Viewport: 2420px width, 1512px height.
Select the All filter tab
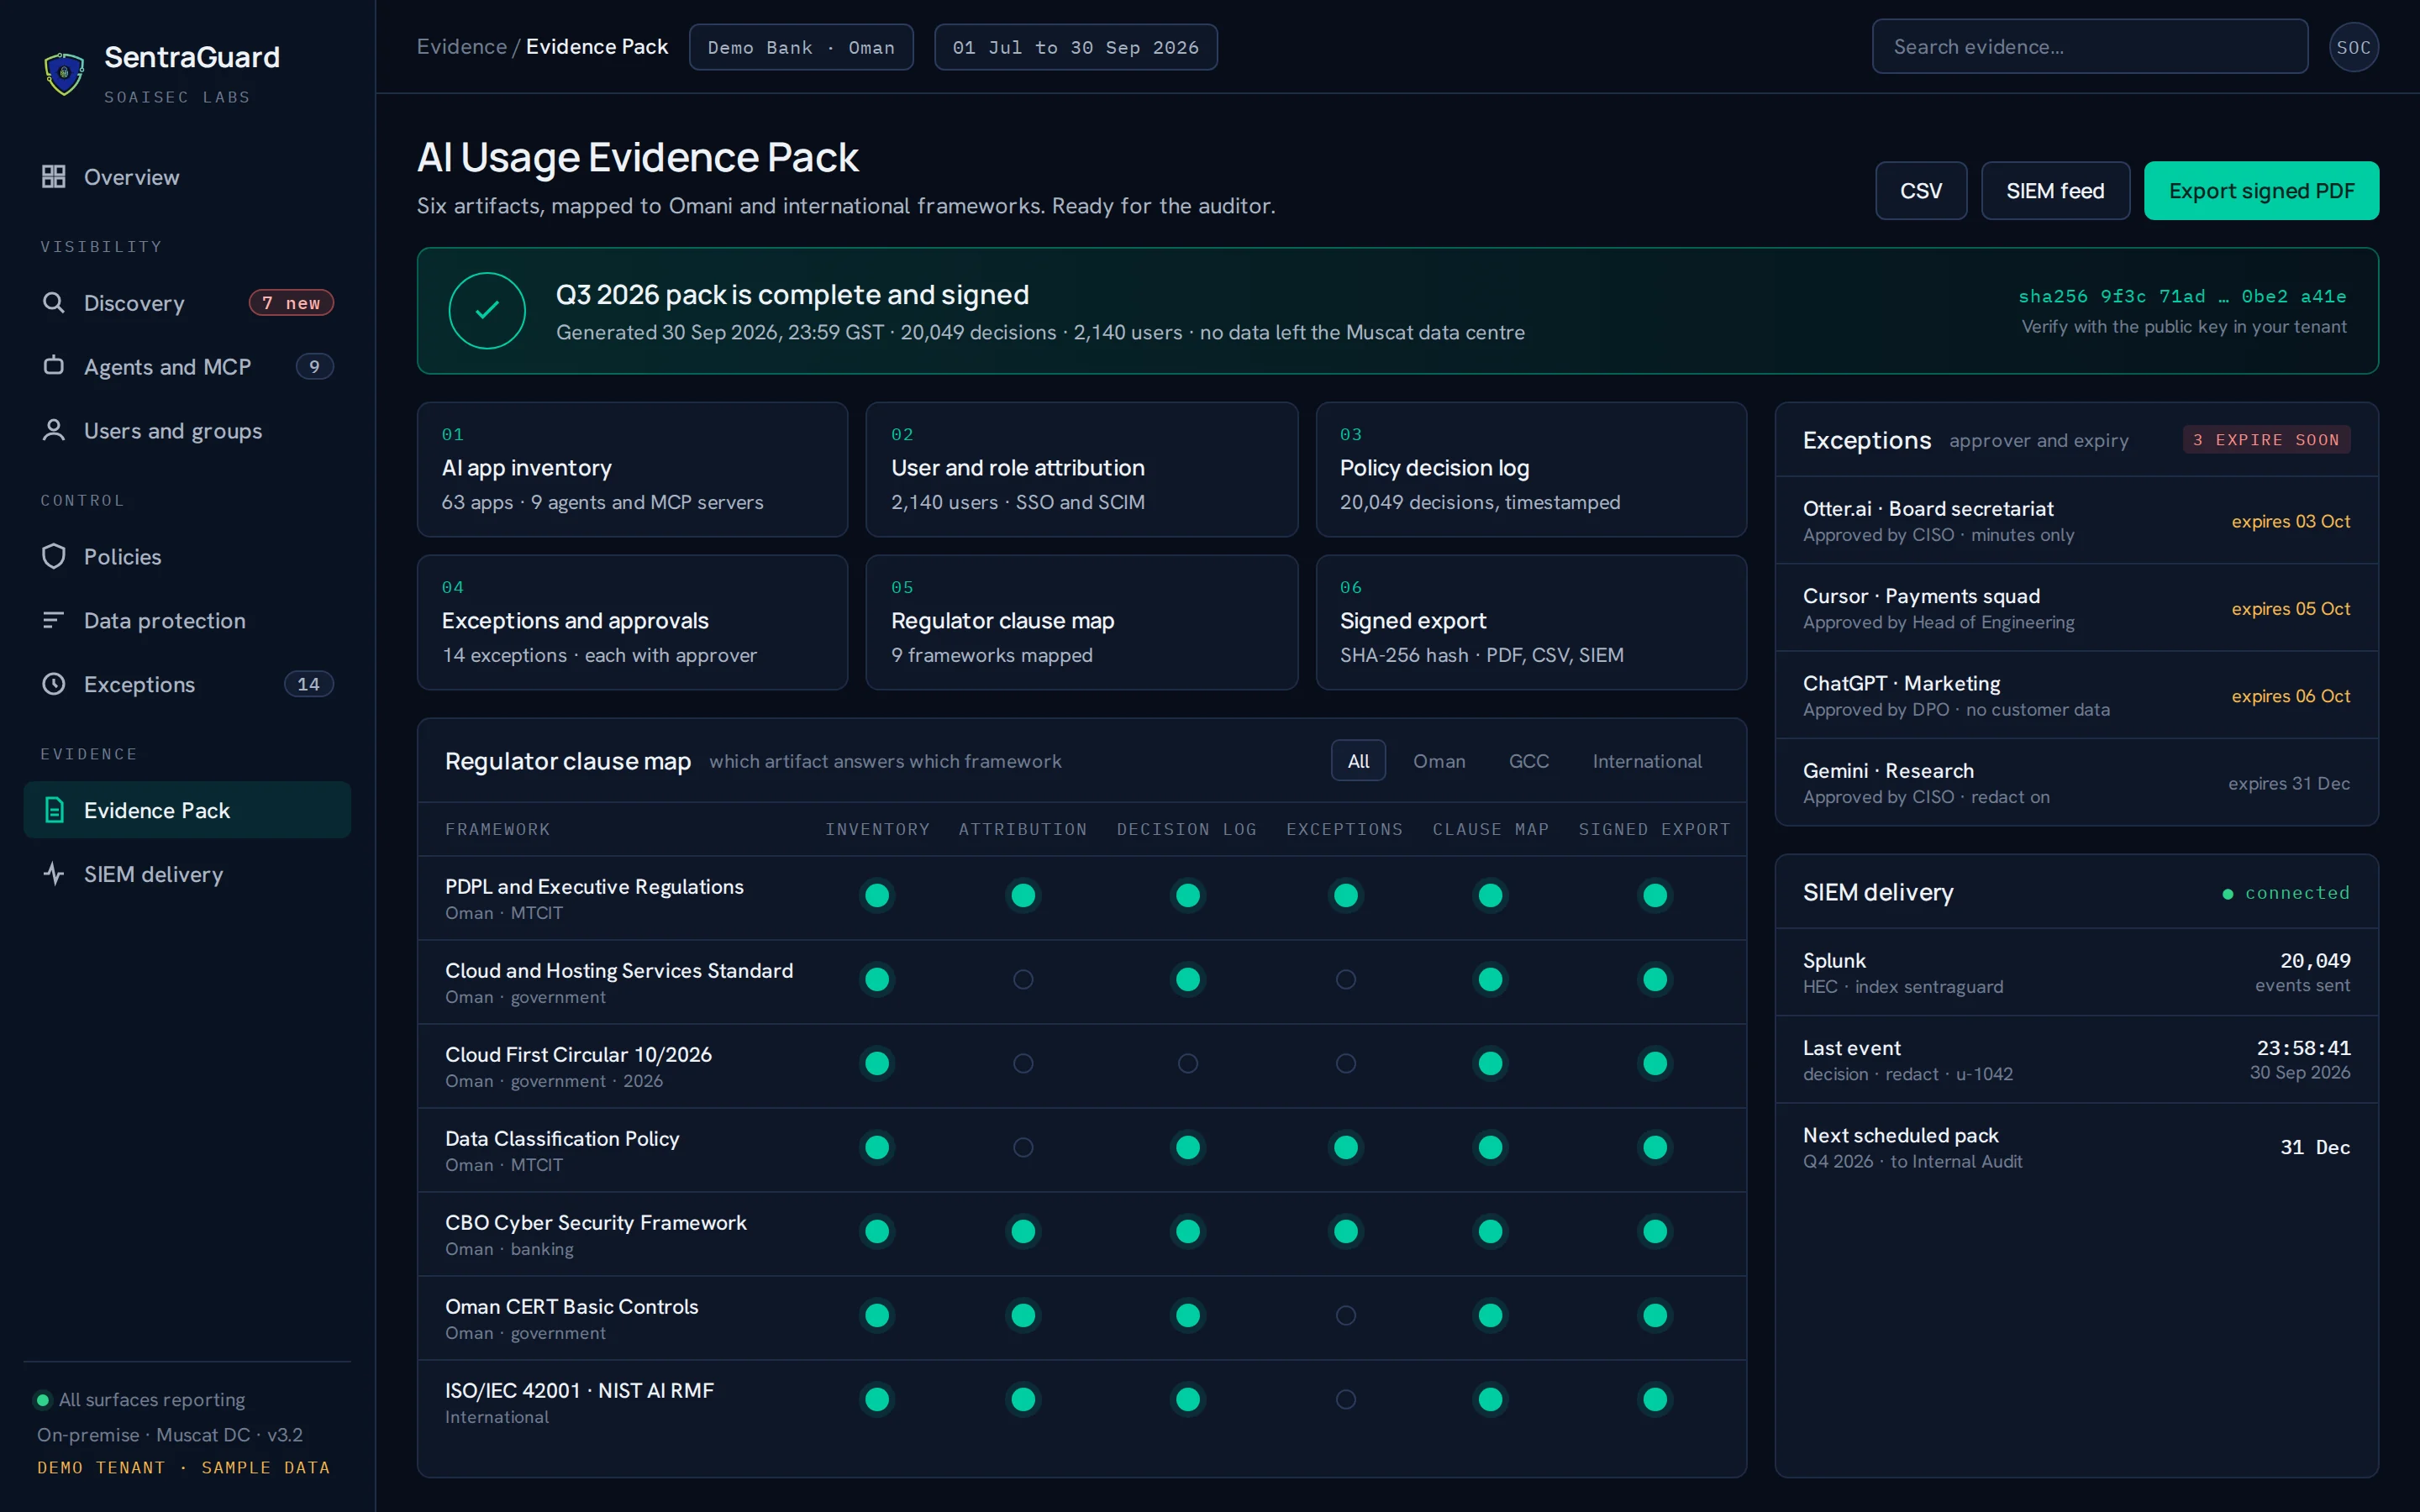coord(1358,761)
